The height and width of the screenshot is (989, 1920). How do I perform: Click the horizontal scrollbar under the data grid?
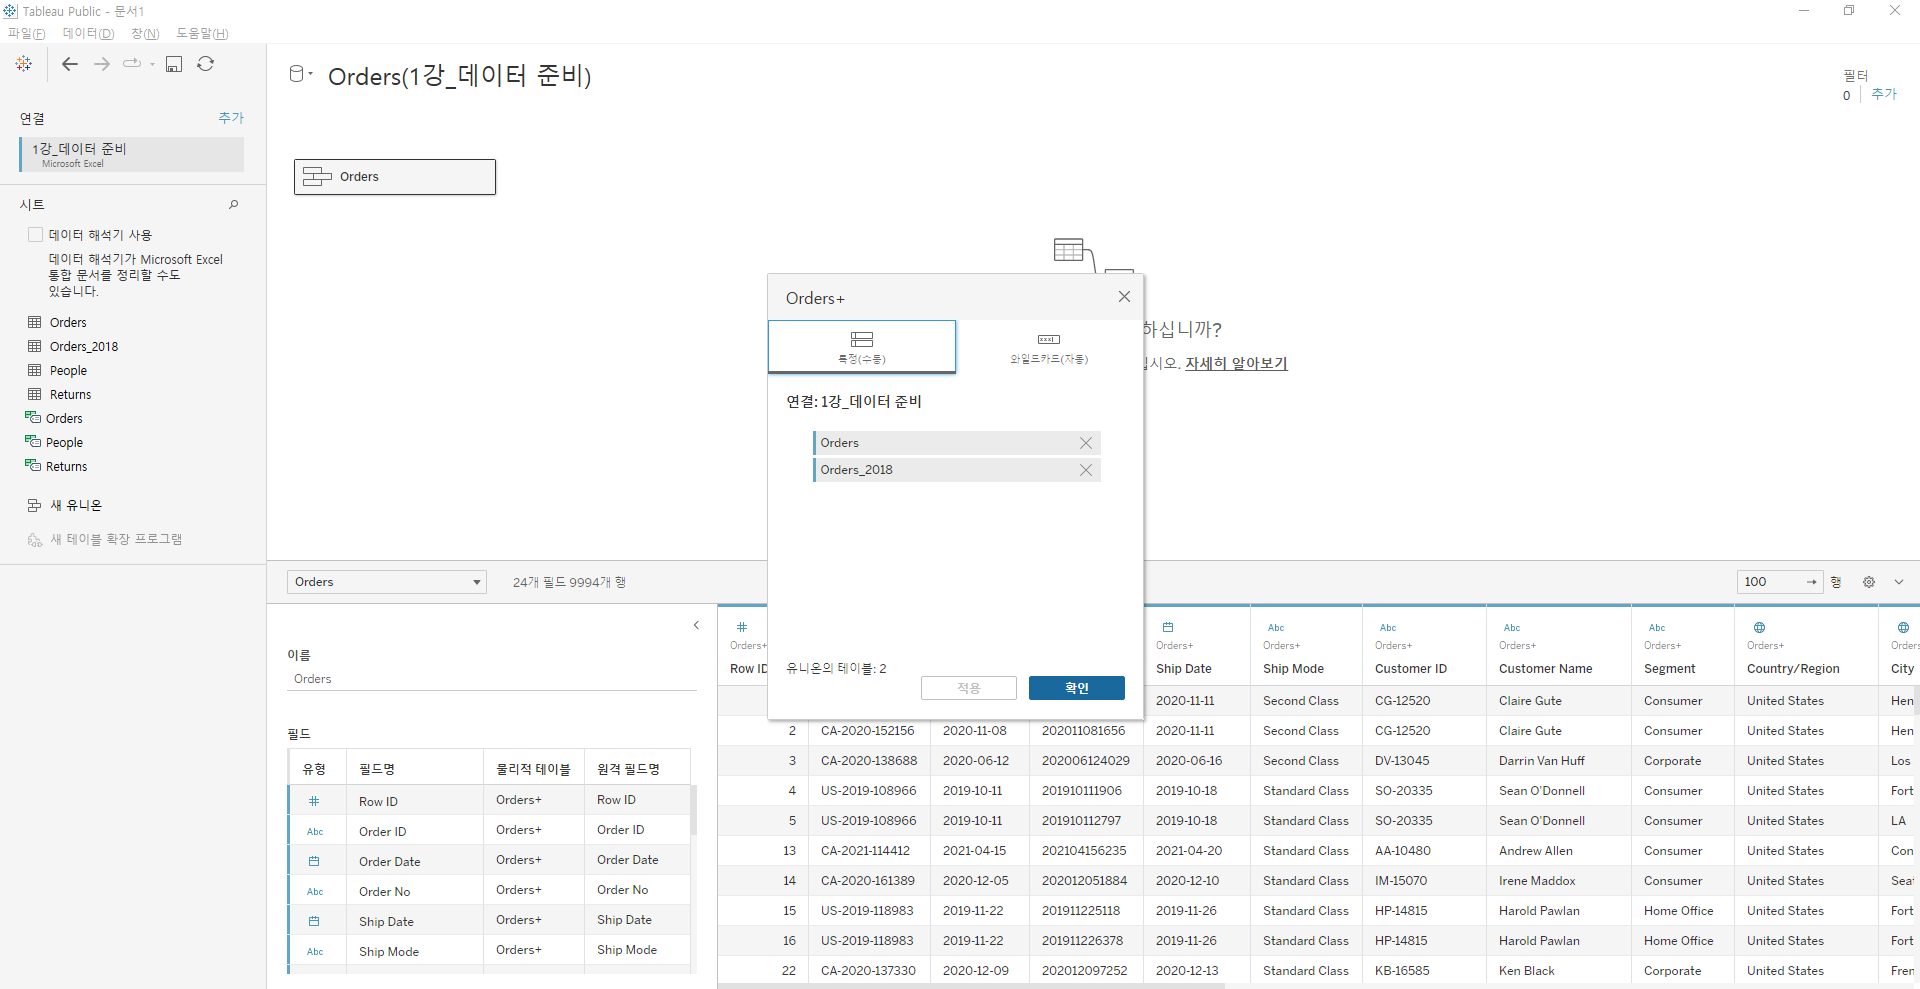point(971,986)
